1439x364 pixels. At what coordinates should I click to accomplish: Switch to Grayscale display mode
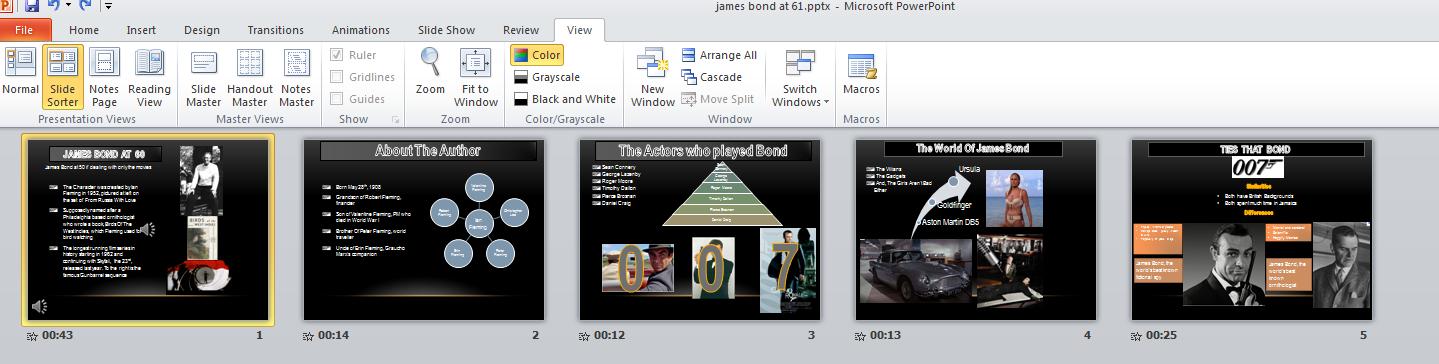546,77
